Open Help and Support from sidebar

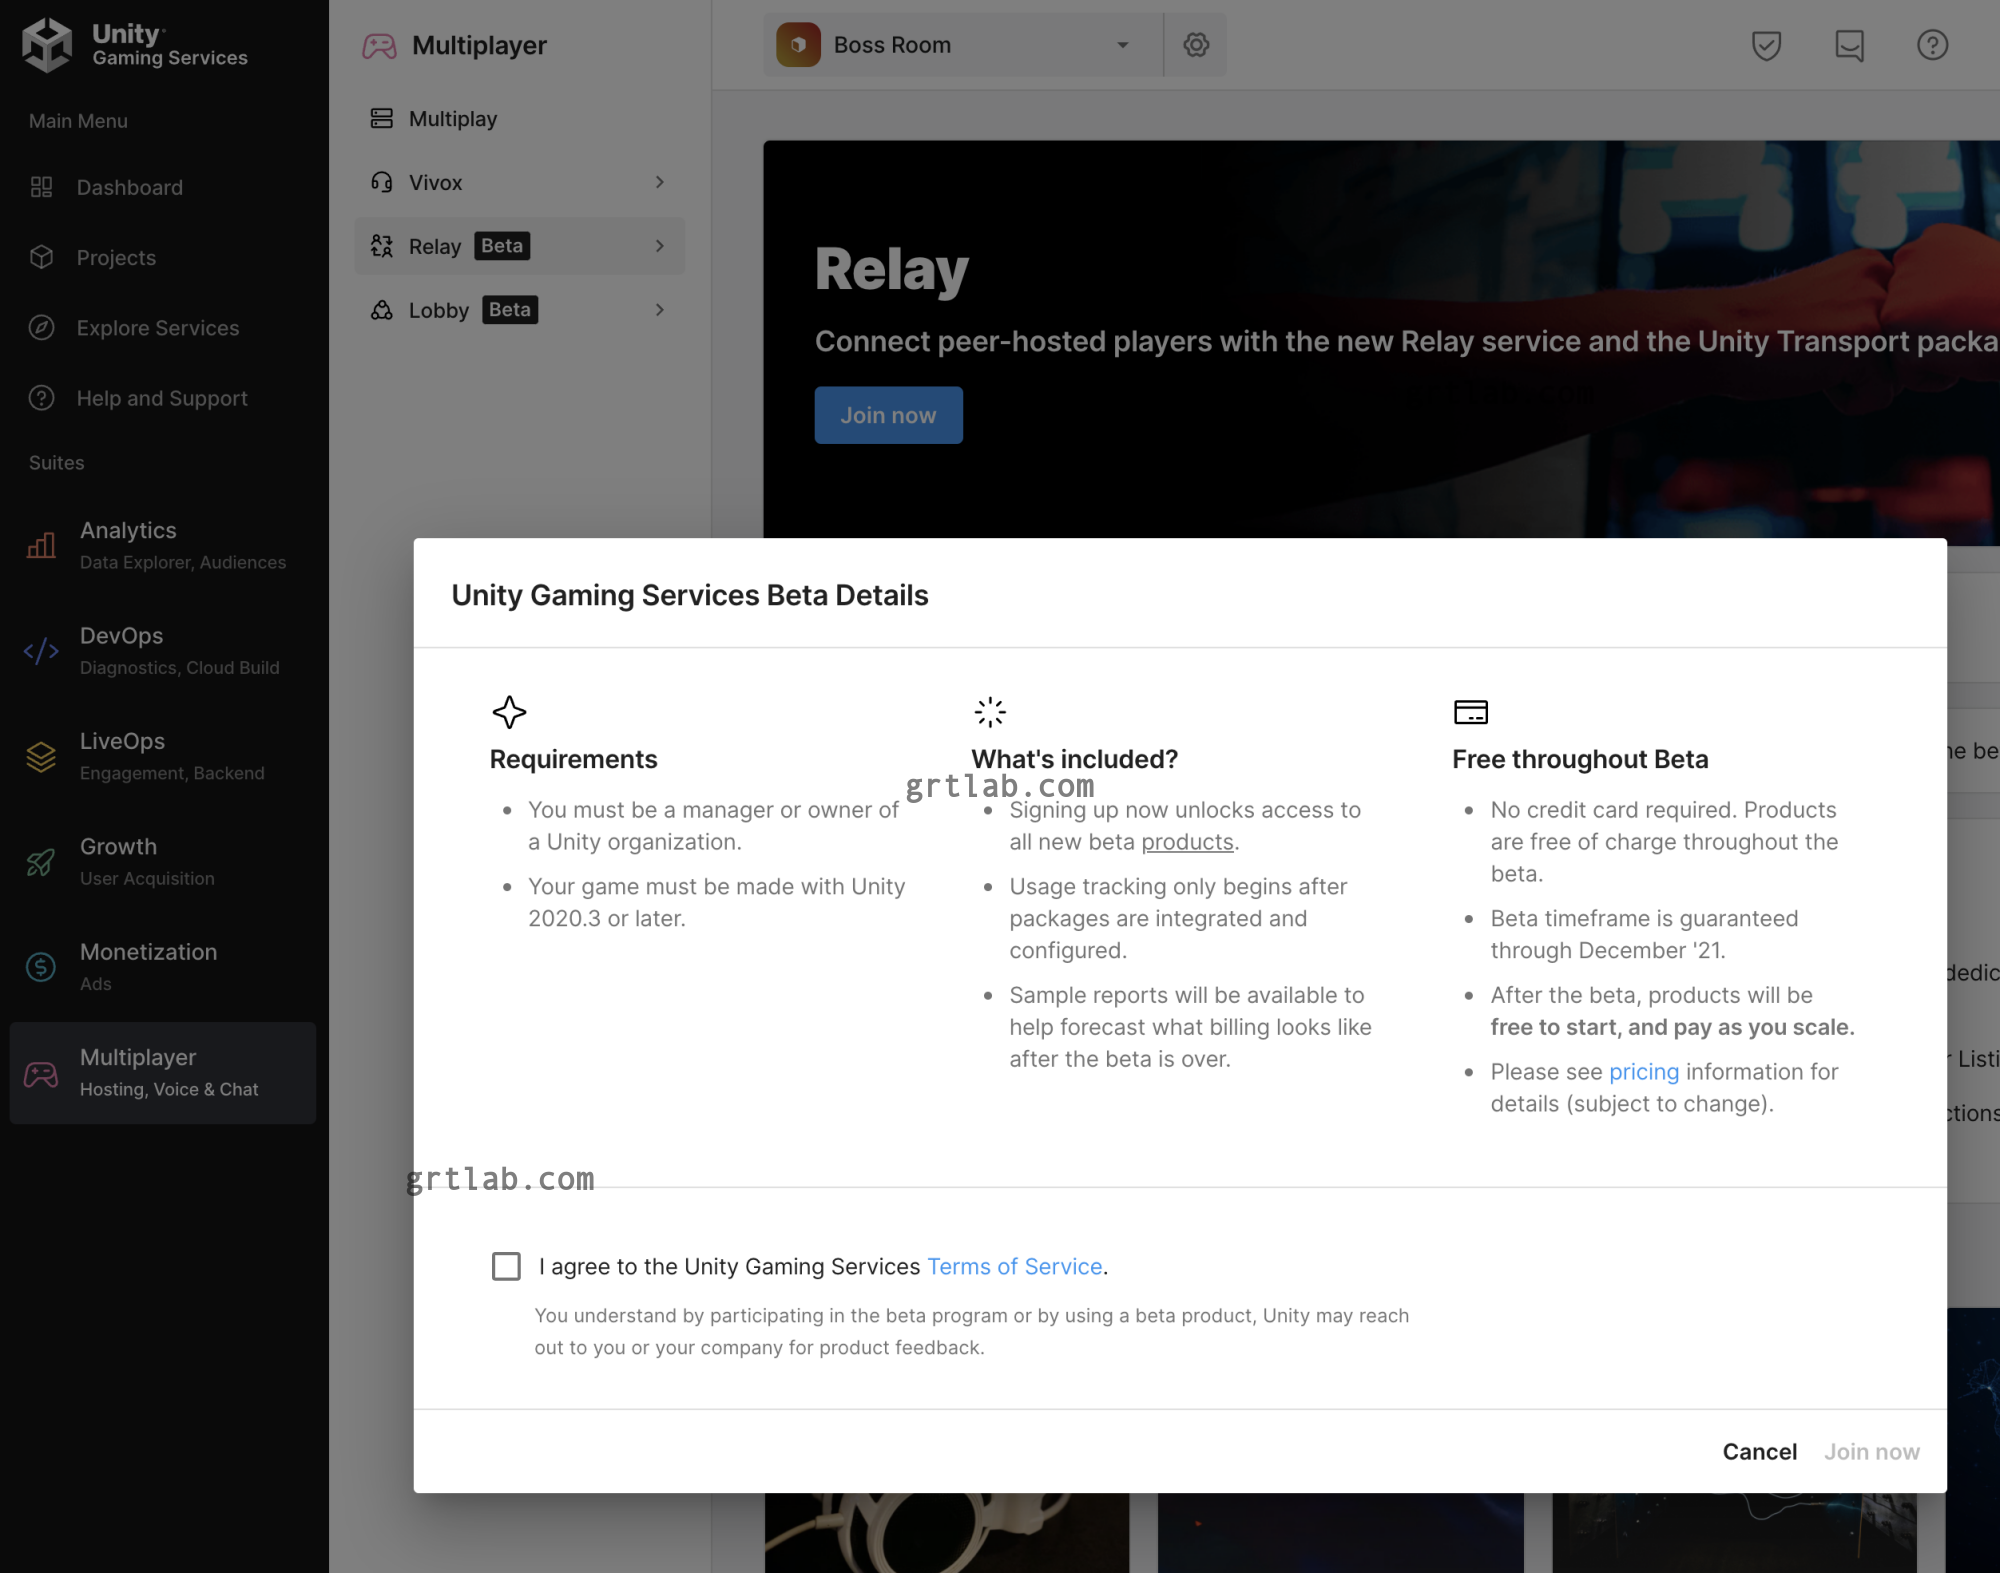point(161,398)
